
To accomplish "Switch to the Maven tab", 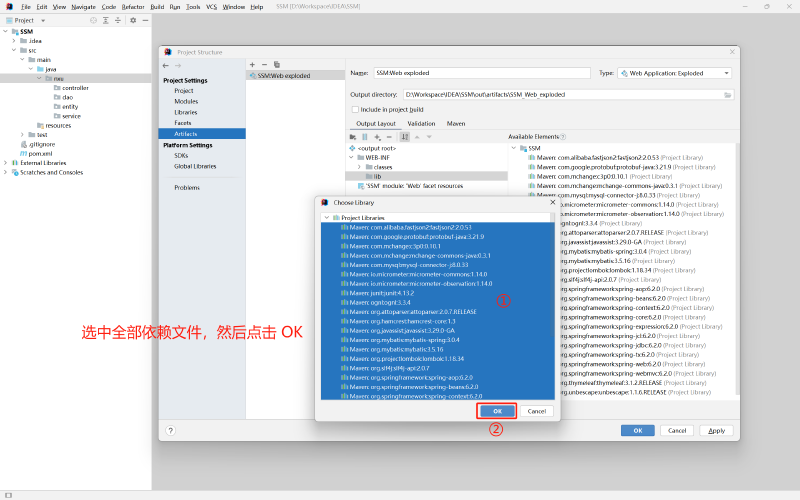I will tap(456, 123).
